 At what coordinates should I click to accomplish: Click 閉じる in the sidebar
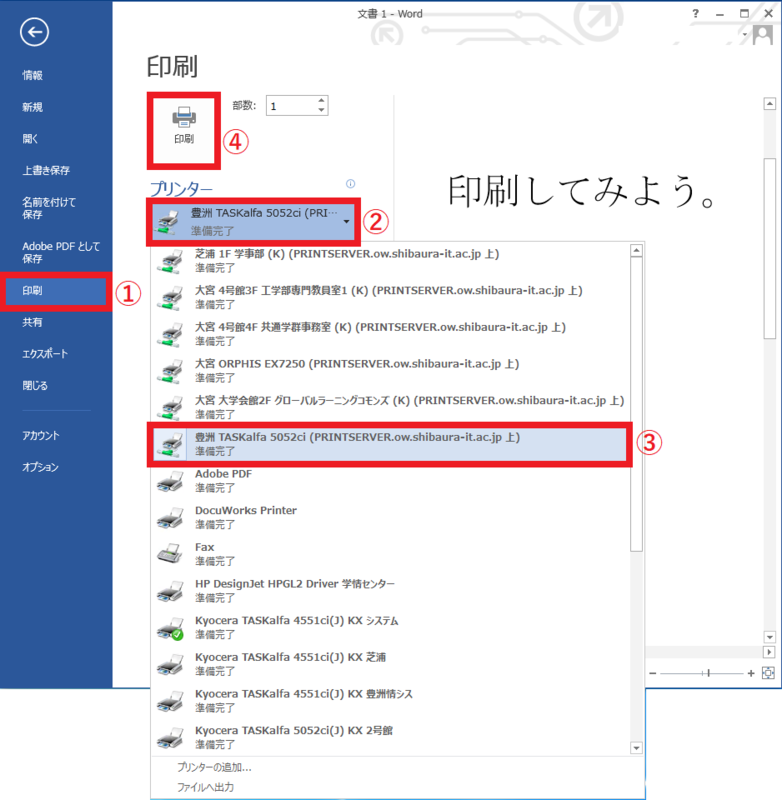click(35, 386)
